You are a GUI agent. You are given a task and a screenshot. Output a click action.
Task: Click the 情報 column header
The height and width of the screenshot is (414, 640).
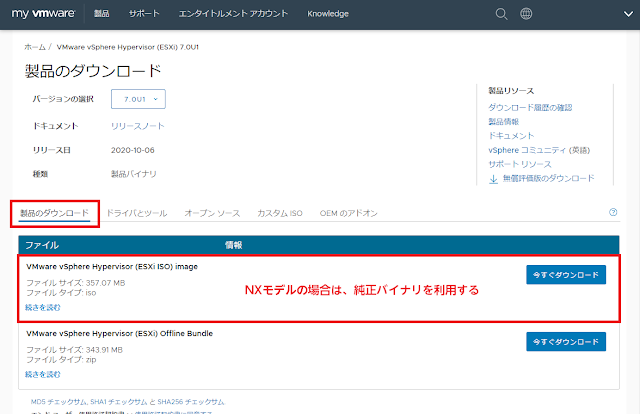(233, 245)
